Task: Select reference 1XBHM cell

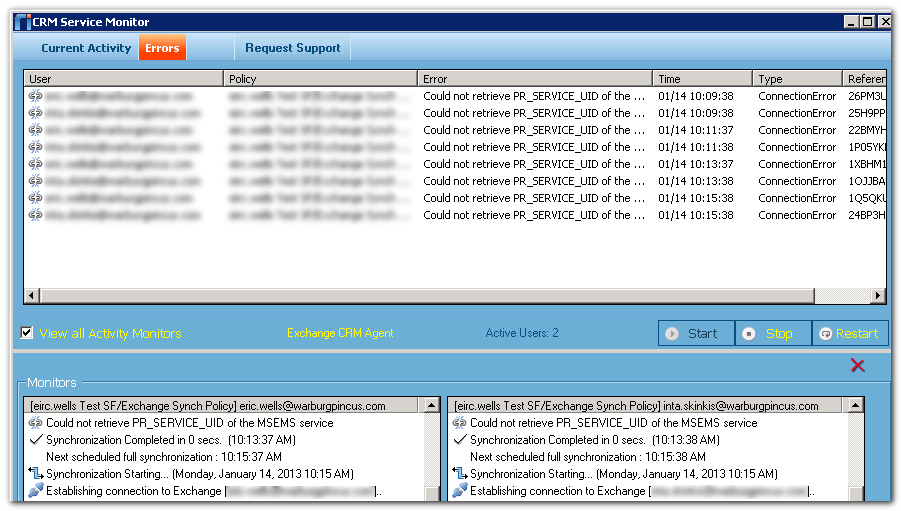Action: point(867,164)
